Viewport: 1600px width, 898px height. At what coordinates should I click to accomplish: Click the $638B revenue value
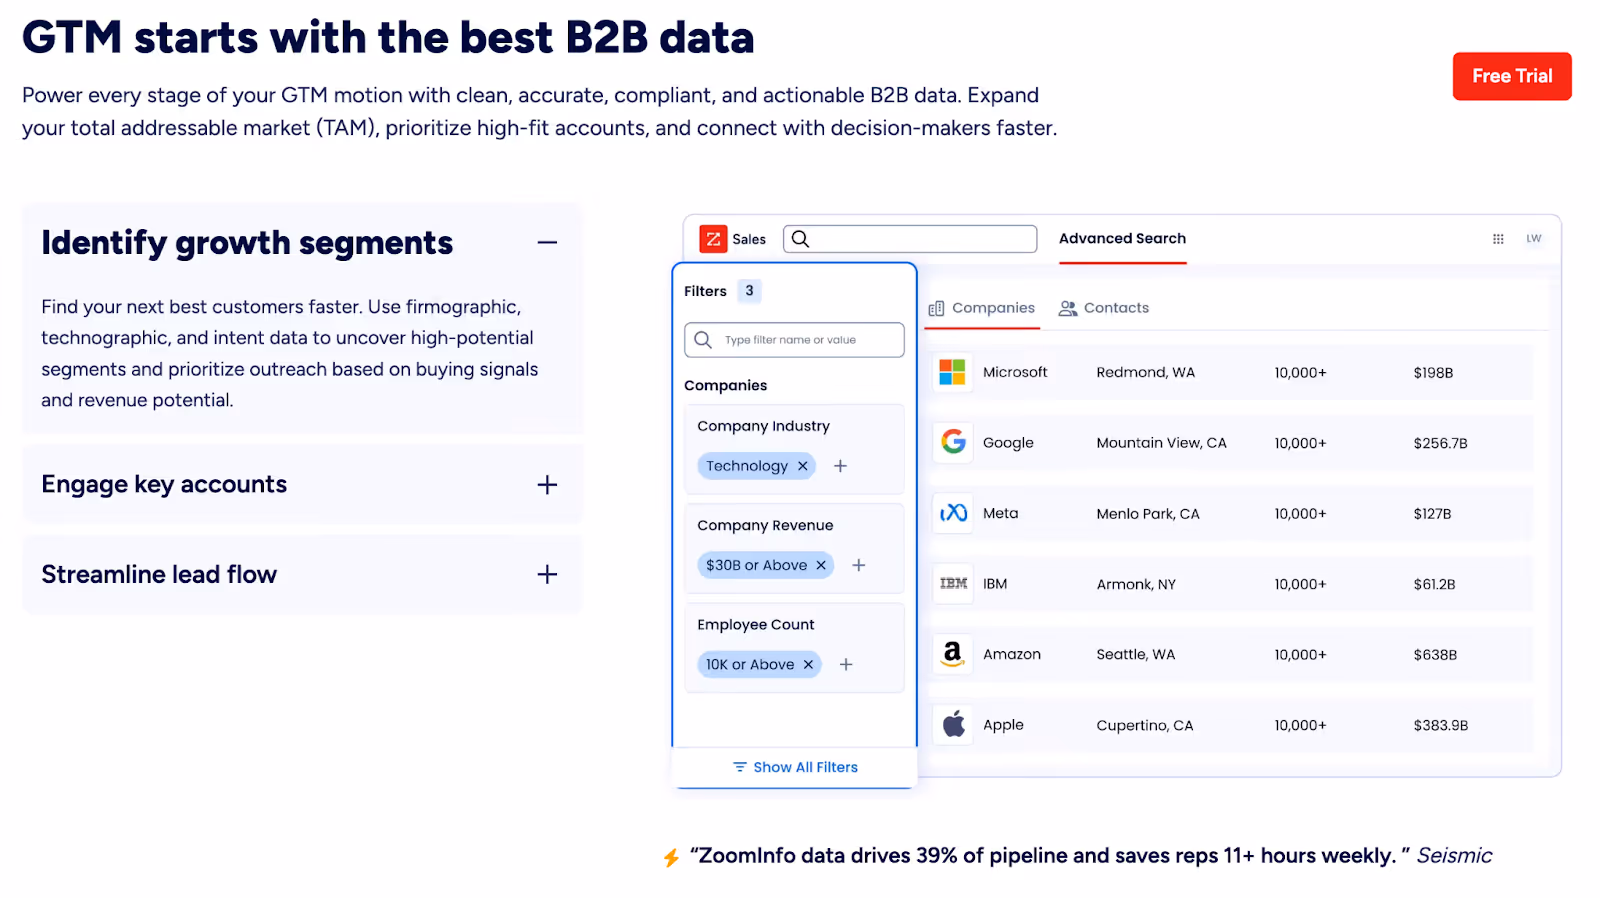pyautogui.click(x=1435, y=655)
